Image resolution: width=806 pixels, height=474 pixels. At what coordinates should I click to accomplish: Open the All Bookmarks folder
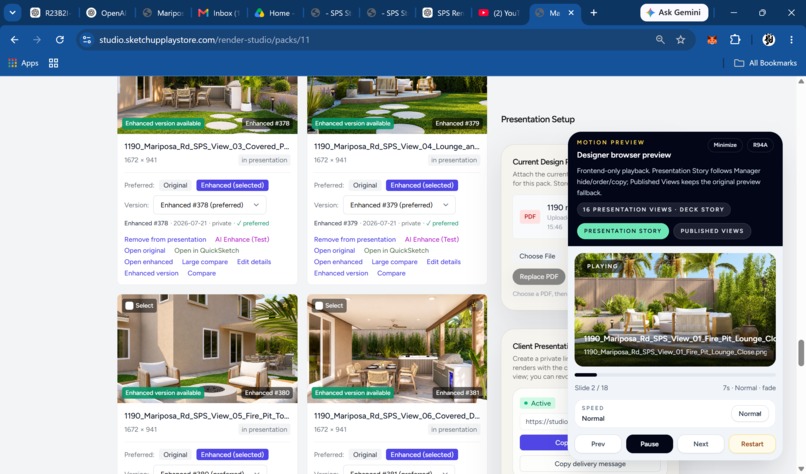coord(765,63)
